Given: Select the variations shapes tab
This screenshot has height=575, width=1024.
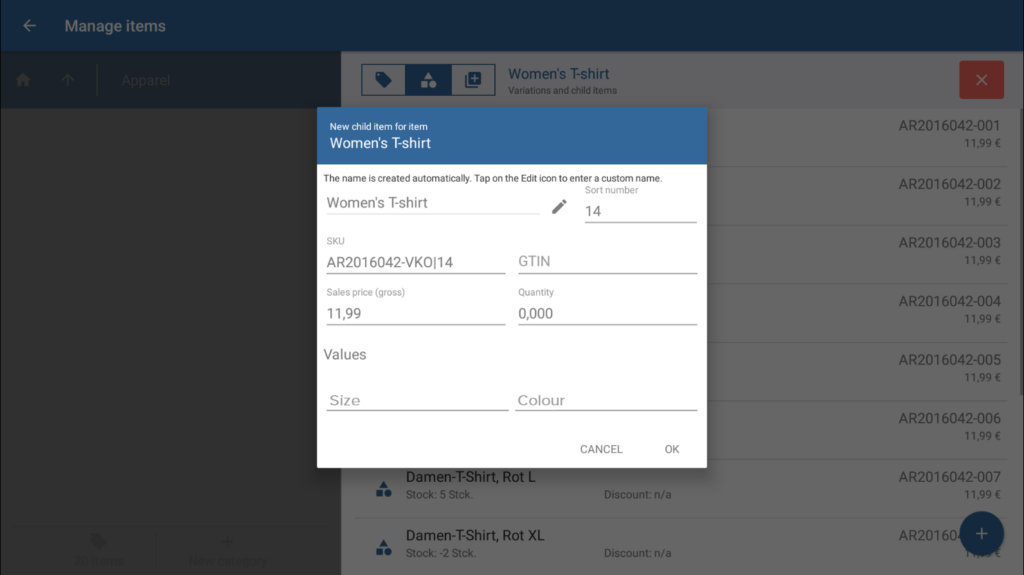Looking at the screenshot, I should (428, 80).
